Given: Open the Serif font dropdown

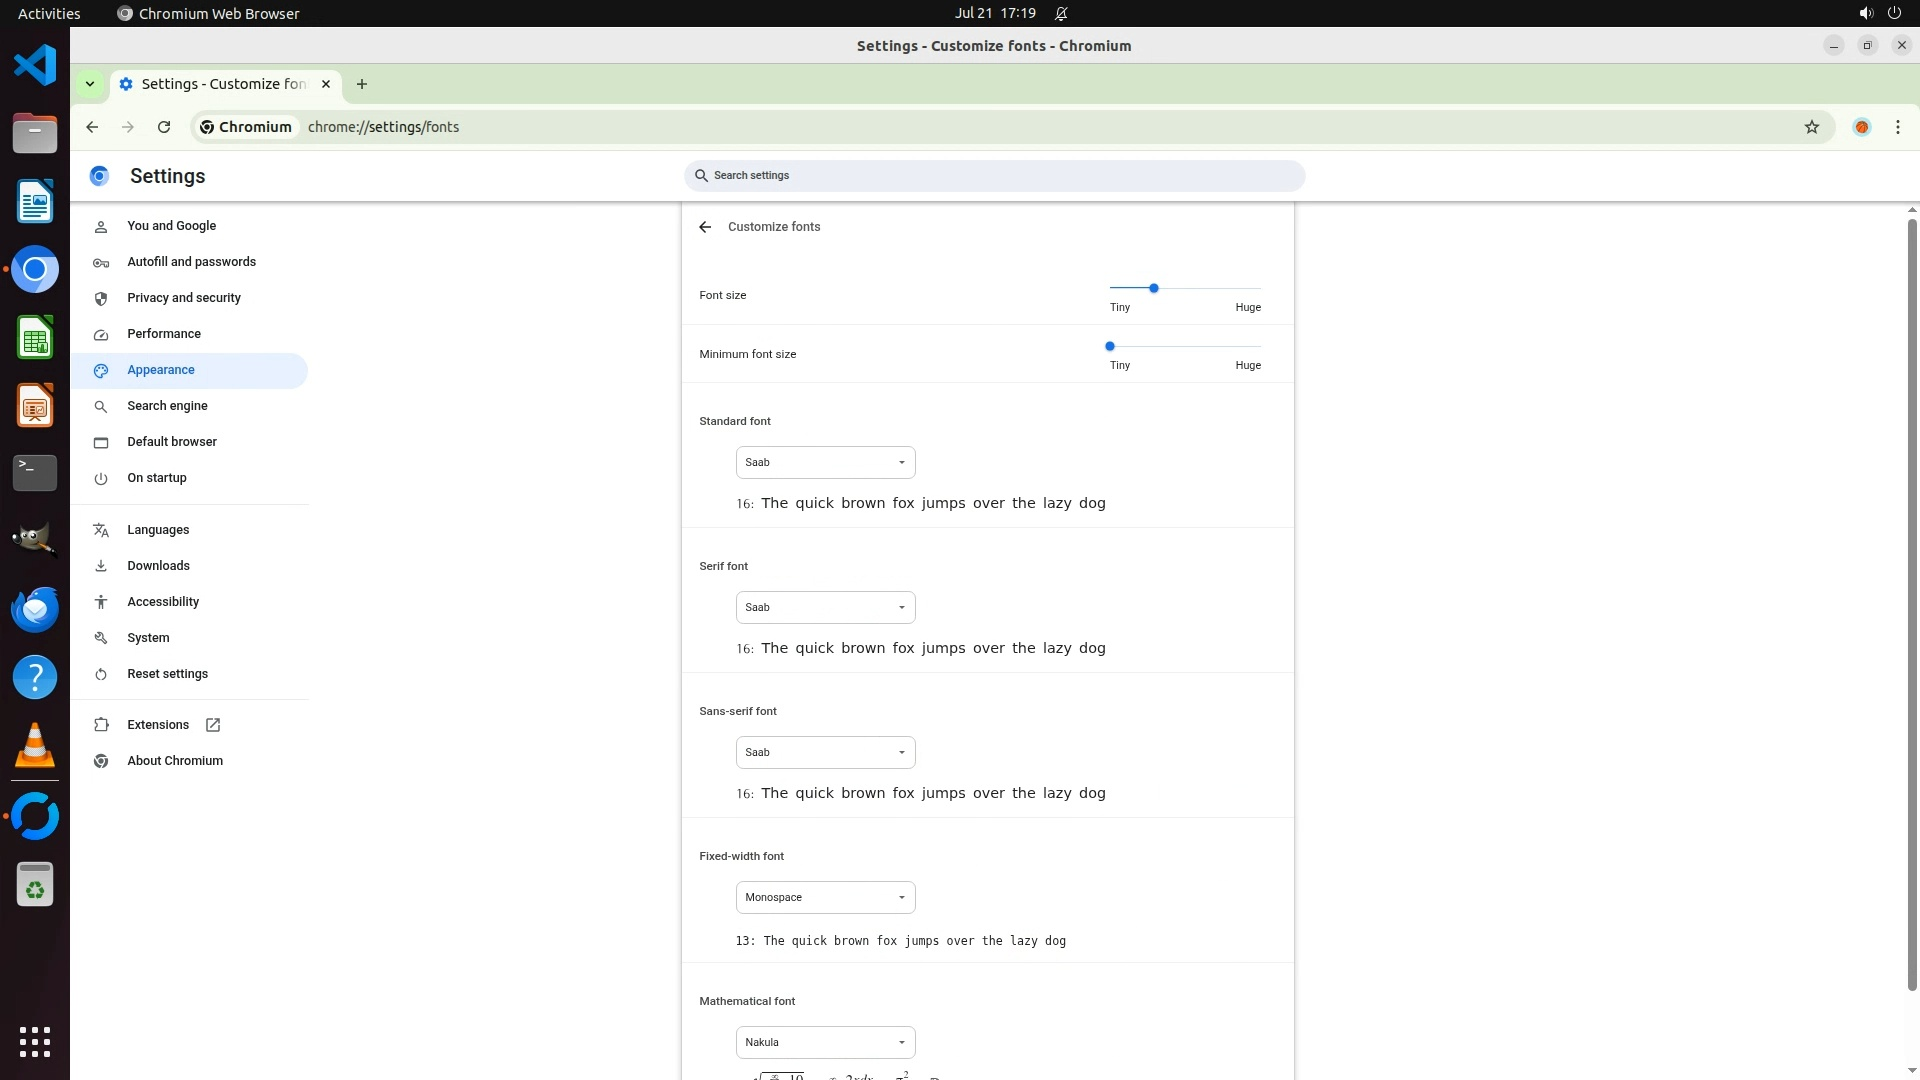Looking at the screenshot, I should (x=825, y=607).
